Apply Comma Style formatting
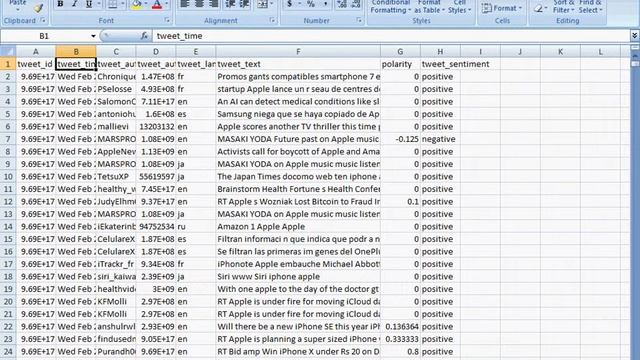Screen dimensions: 640x360 325,4
